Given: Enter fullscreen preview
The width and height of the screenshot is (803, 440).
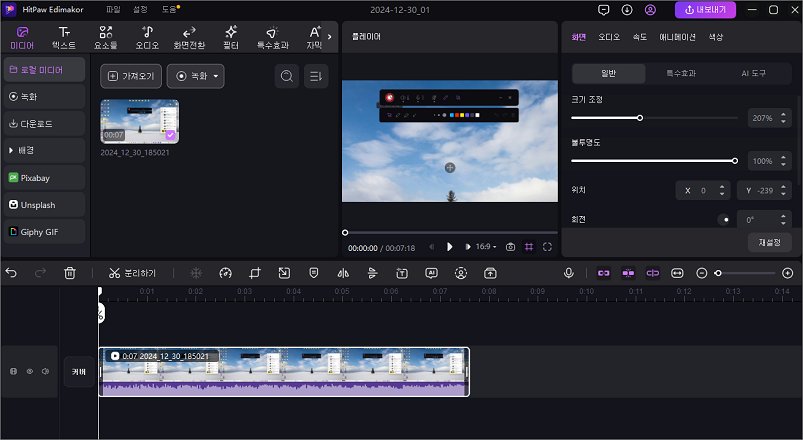Looking at the screenshot, I should coord(547,247).
